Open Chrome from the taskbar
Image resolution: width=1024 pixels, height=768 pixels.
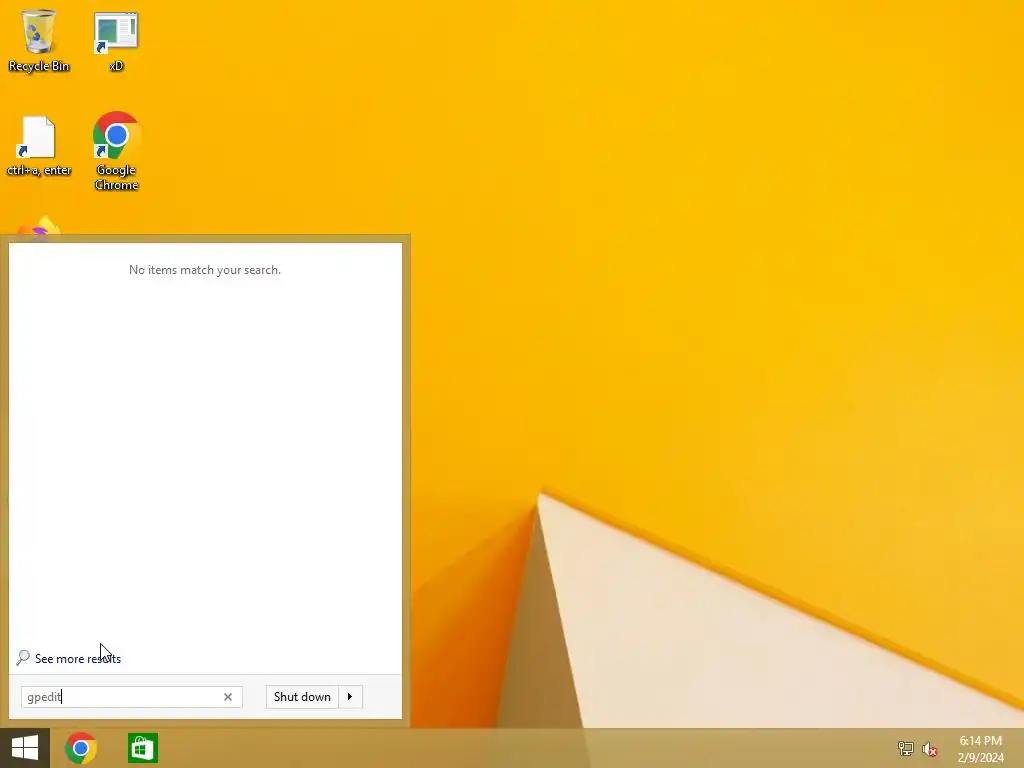(x=81, y=748)
